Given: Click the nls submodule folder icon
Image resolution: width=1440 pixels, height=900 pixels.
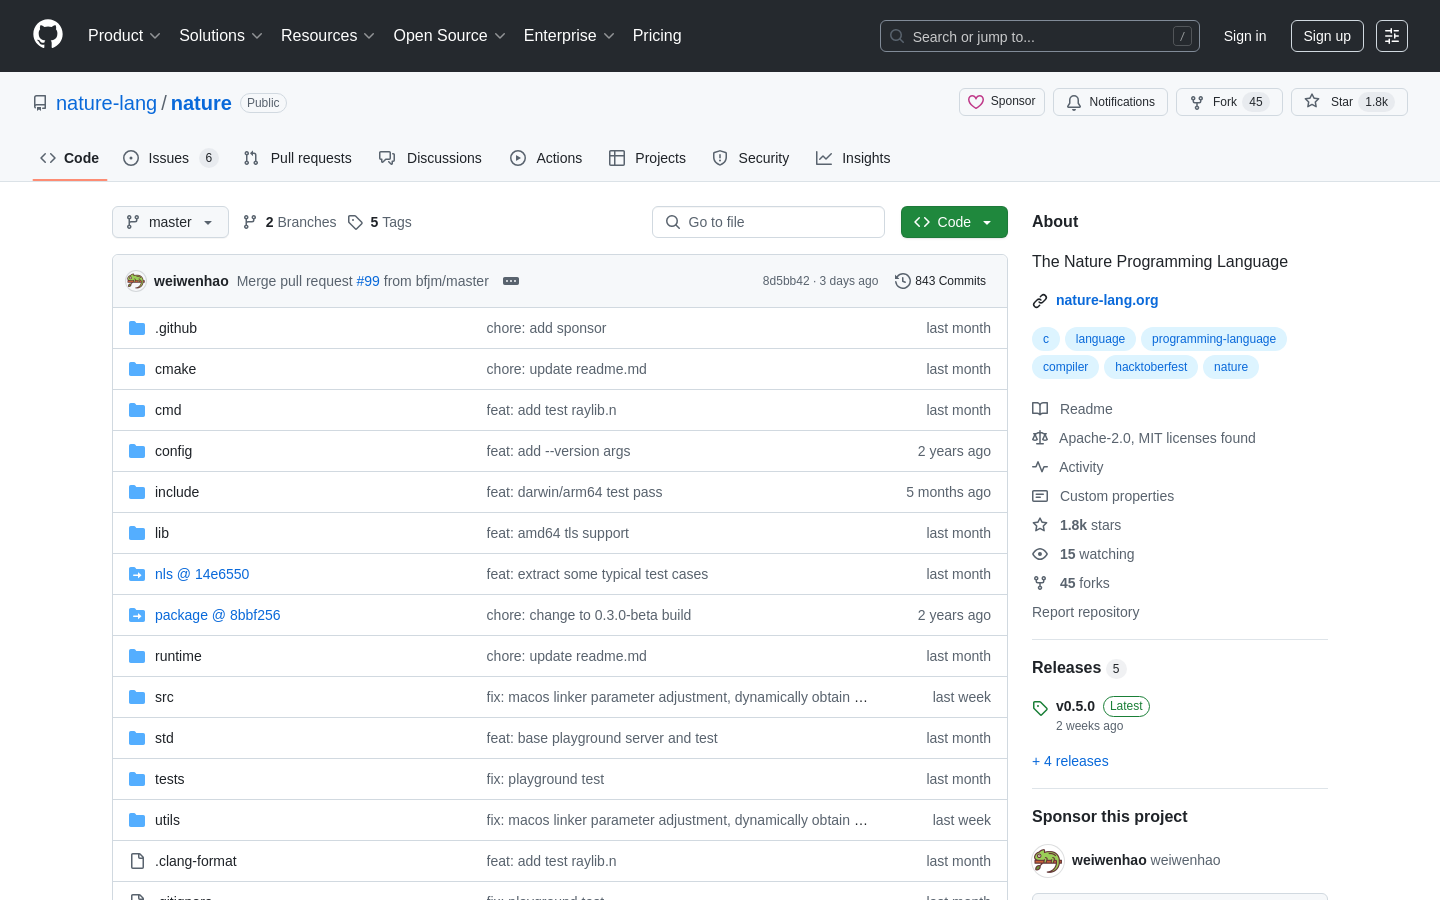Looking at the screenshot, I should [x=137, y=574].
